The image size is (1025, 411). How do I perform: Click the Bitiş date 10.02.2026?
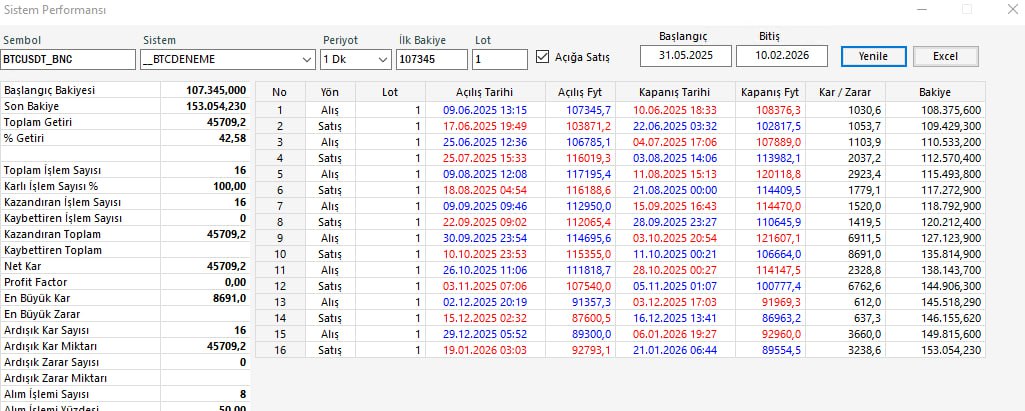(782, 56)
